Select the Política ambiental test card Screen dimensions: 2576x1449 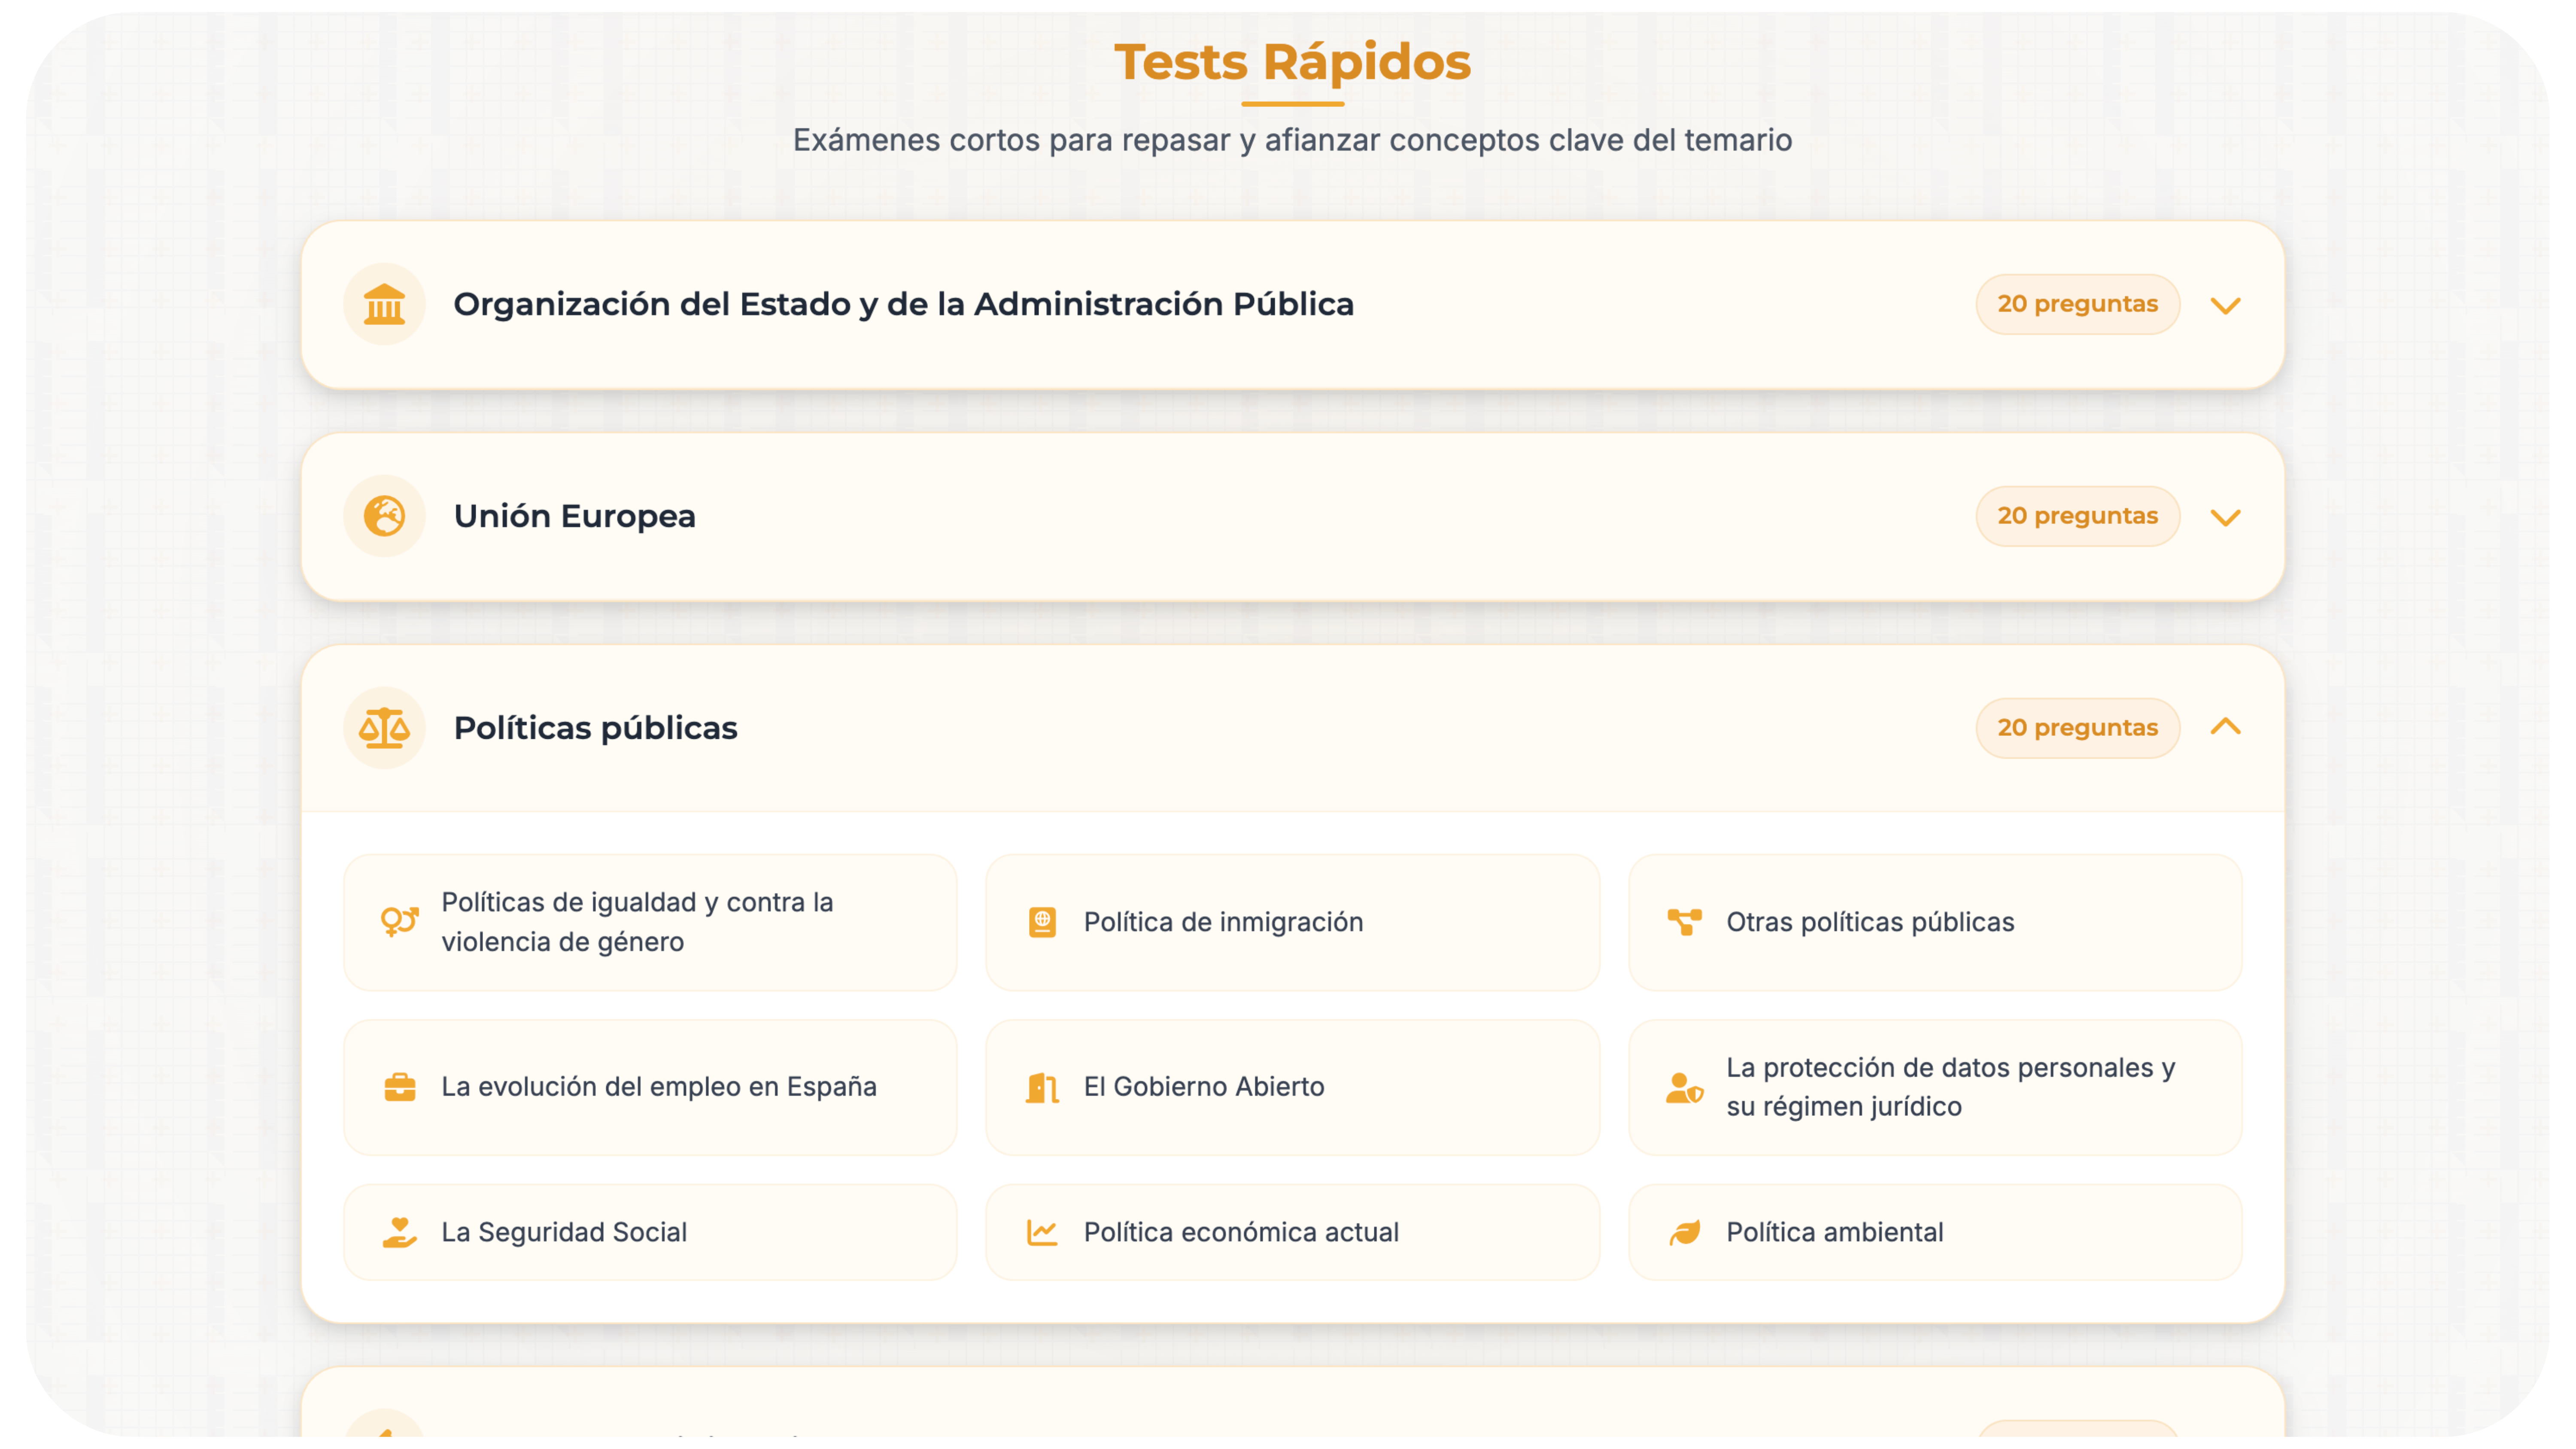point(1935,1232)
